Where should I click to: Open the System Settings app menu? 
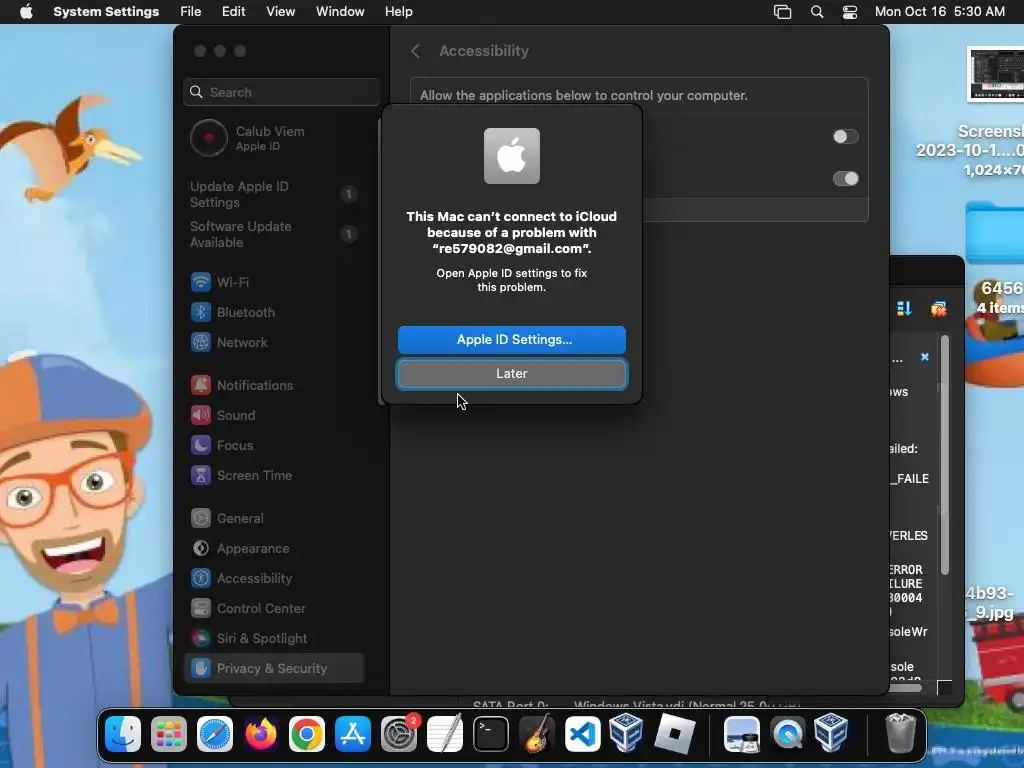click(106, 11)
